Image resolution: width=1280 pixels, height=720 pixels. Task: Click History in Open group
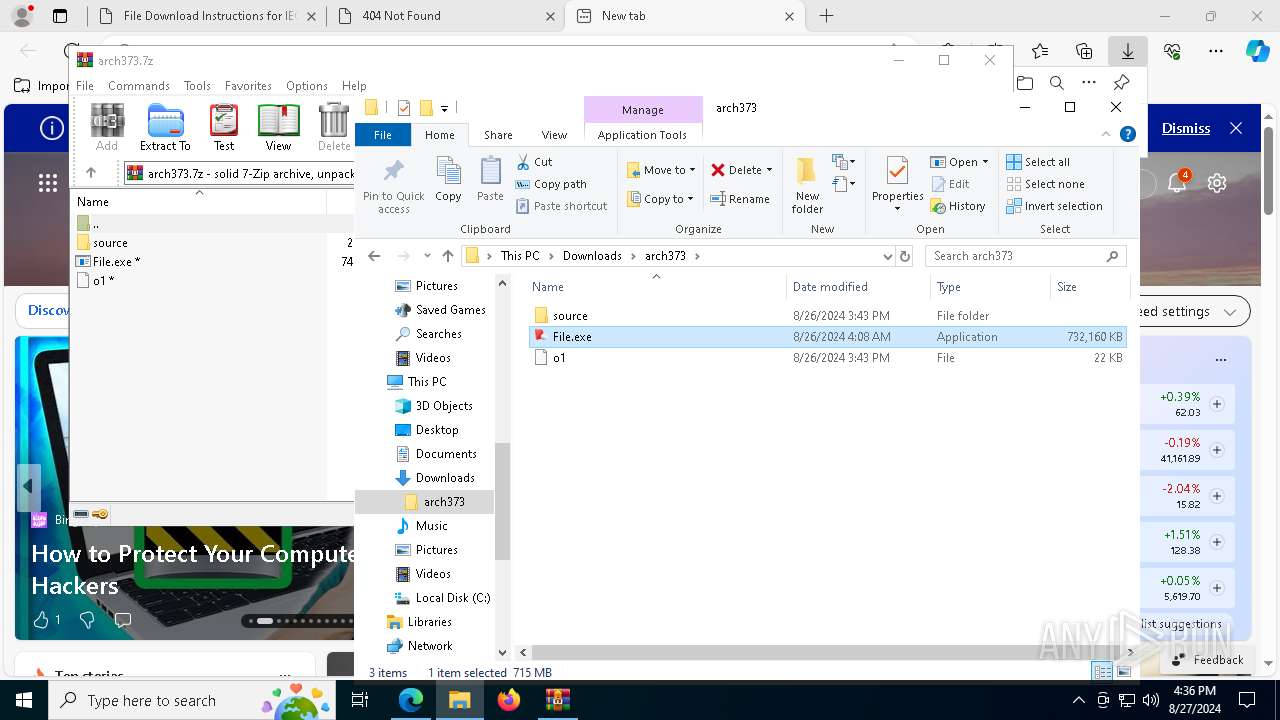coord(958,206)
